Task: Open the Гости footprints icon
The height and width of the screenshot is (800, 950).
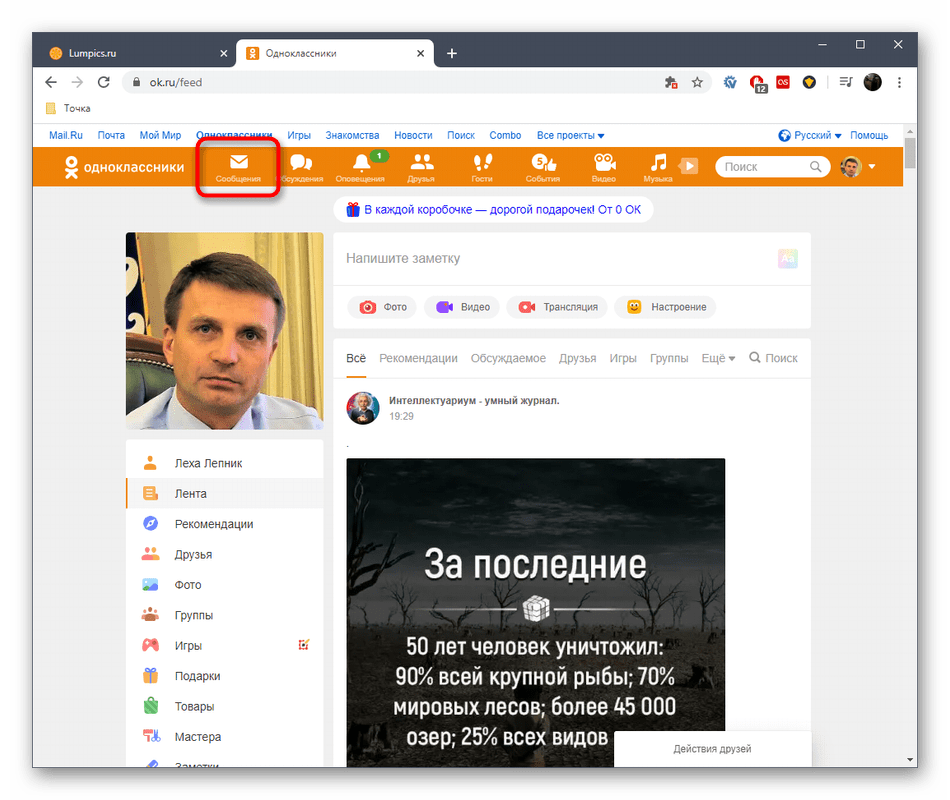Action: (482, 167)
